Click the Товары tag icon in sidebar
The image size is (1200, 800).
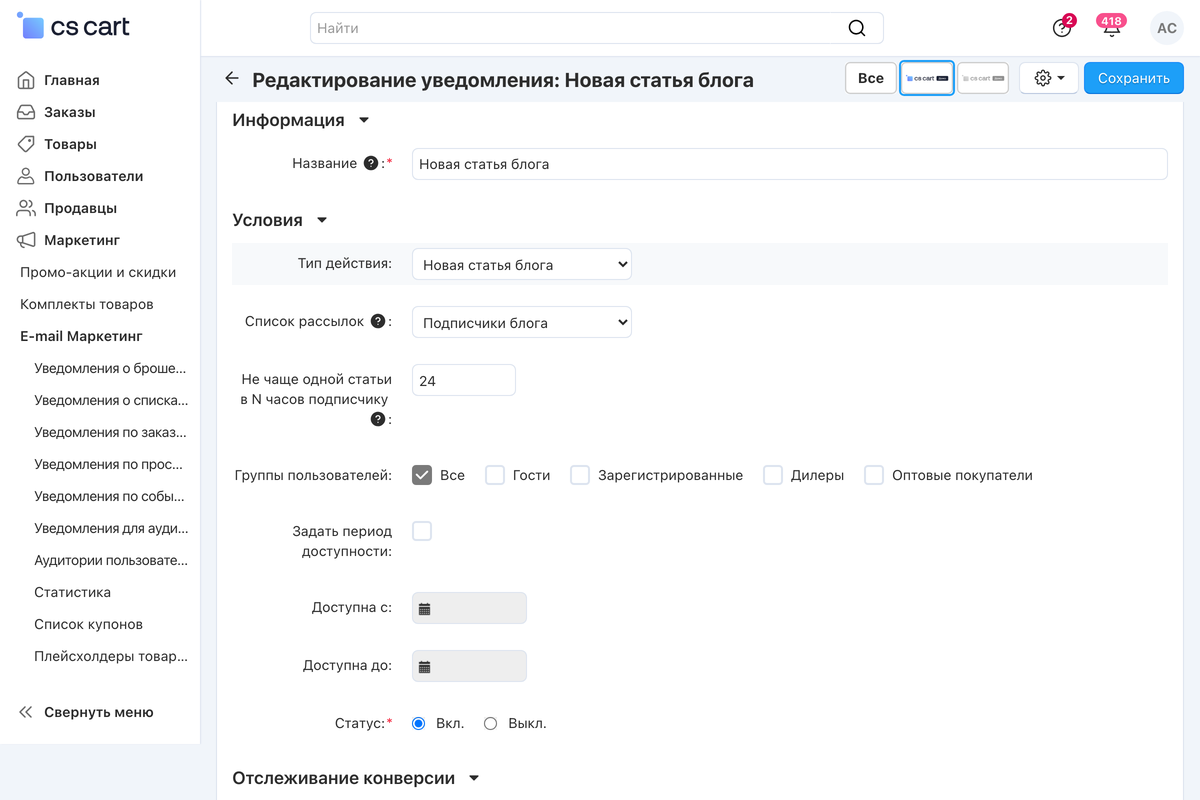[26, 144]
